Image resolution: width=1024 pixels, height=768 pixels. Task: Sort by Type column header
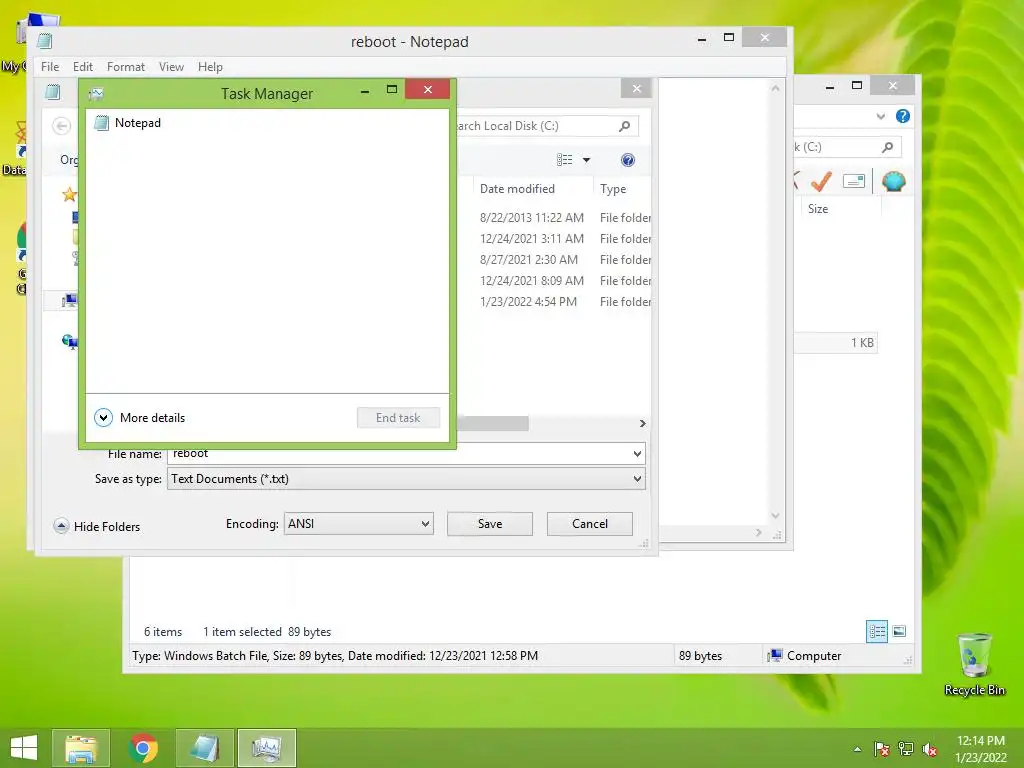(x=613, y=189)
